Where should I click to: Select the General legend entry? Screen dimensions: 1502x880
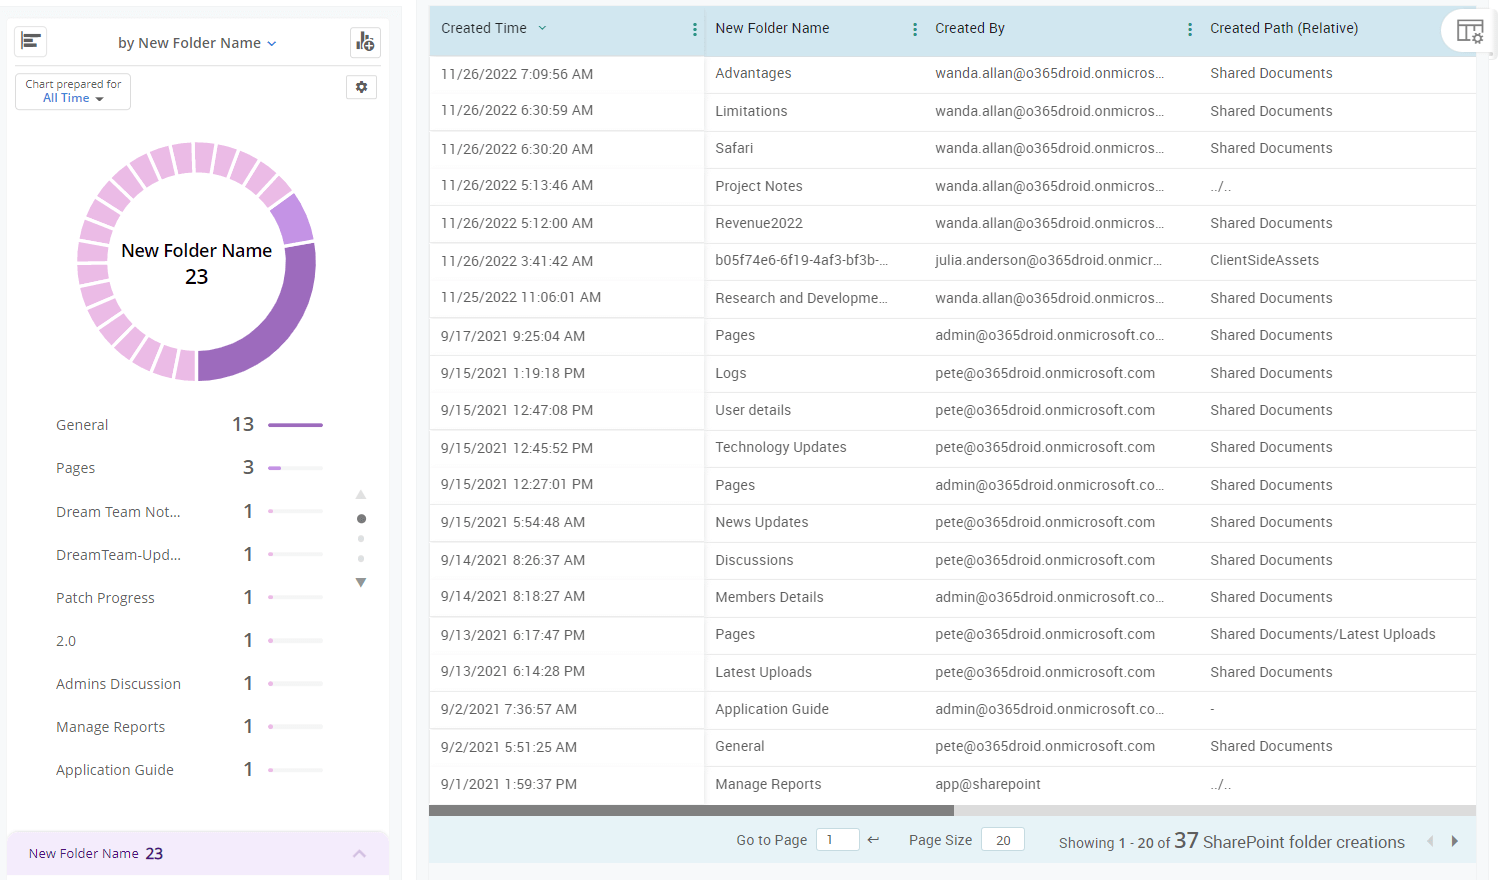[82, 425]
